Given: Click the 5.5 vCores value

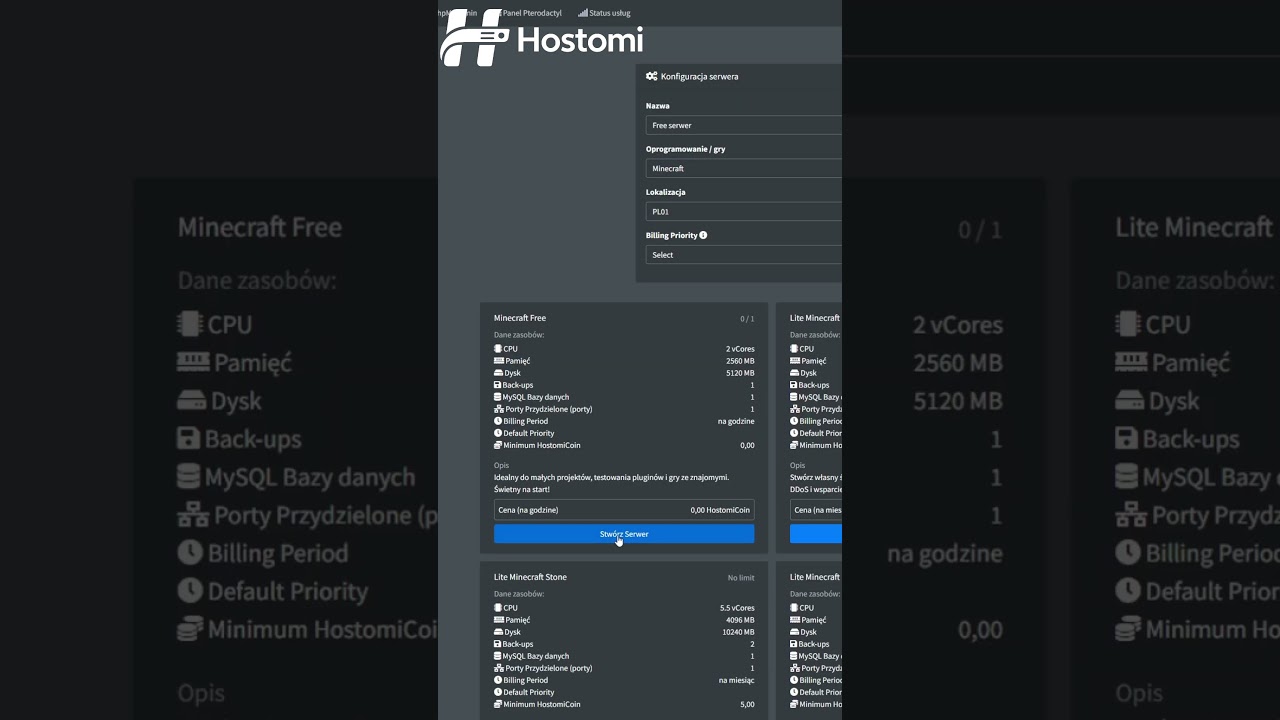Looking at the screenshot, I should 737,608.
